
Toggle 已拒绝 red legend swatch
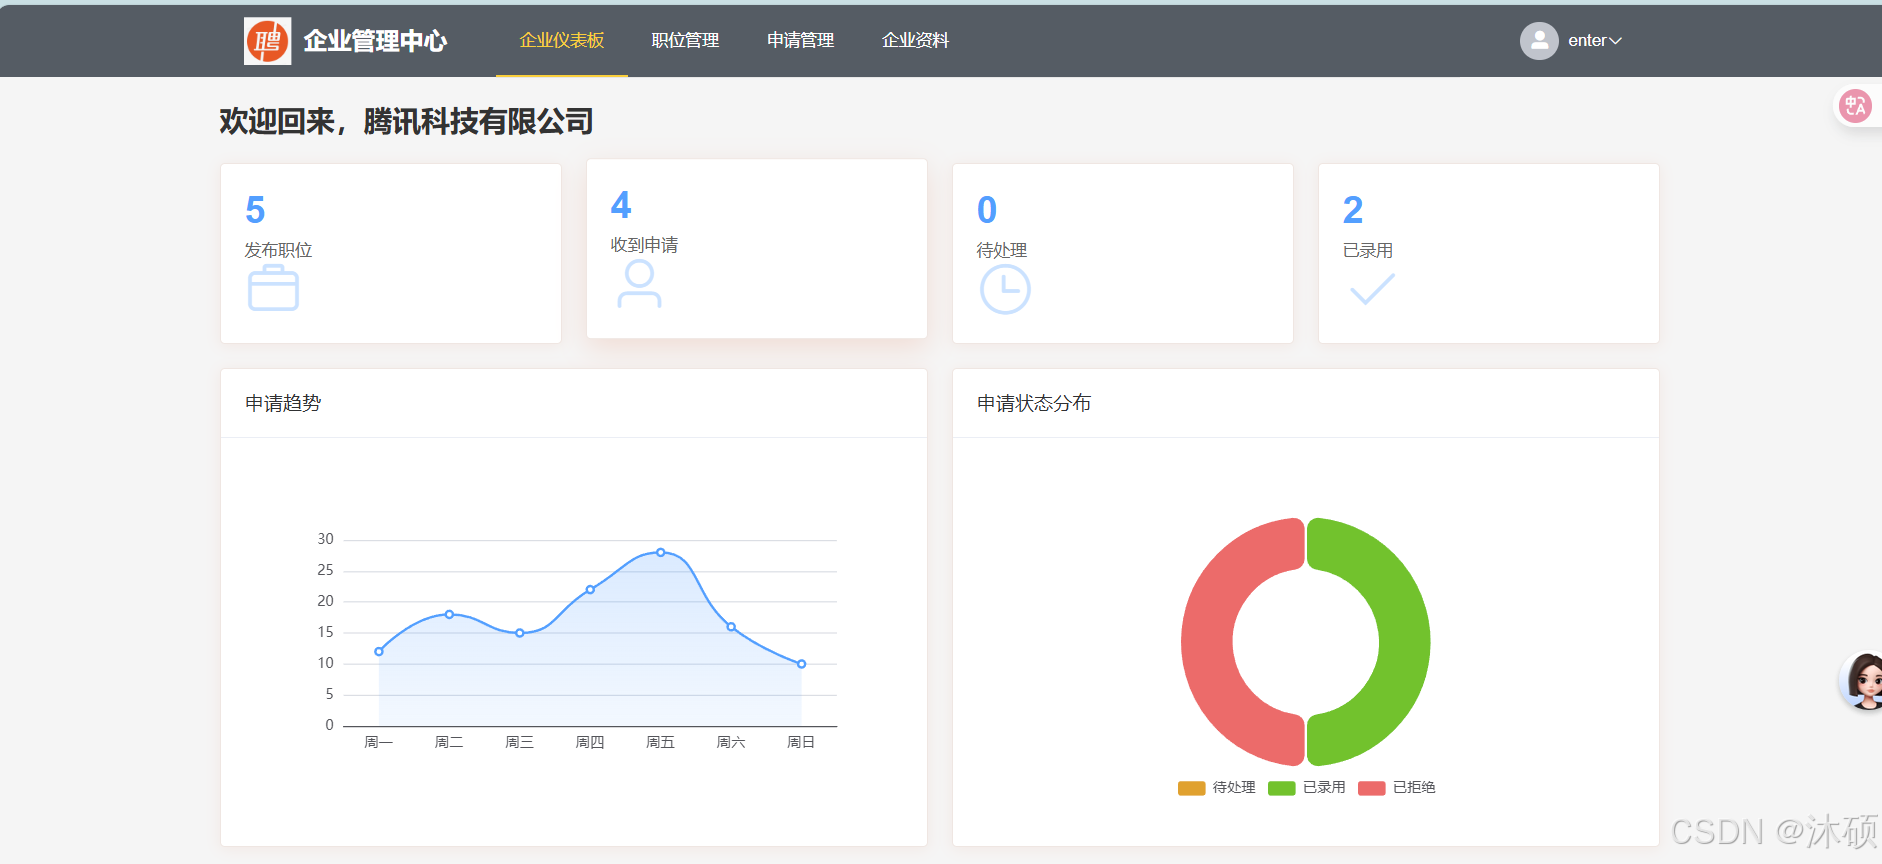click(1371, 788)
